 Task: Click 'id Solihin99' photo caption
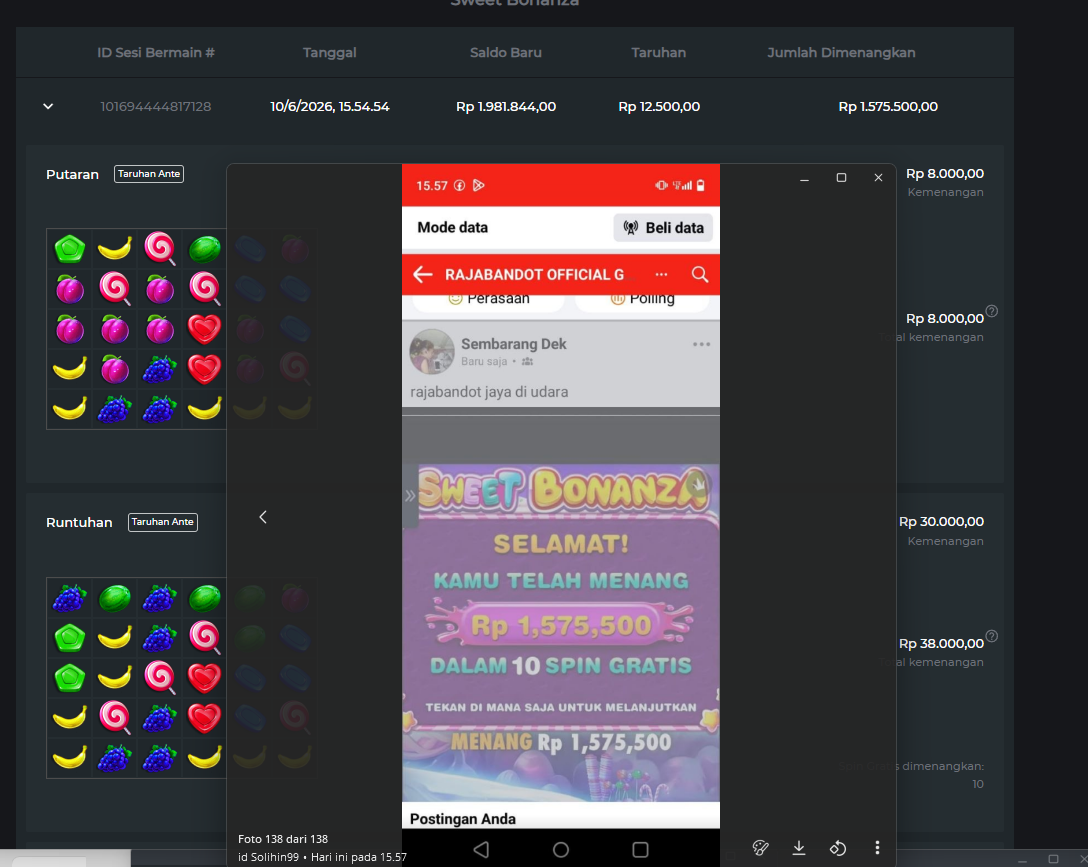269,857
